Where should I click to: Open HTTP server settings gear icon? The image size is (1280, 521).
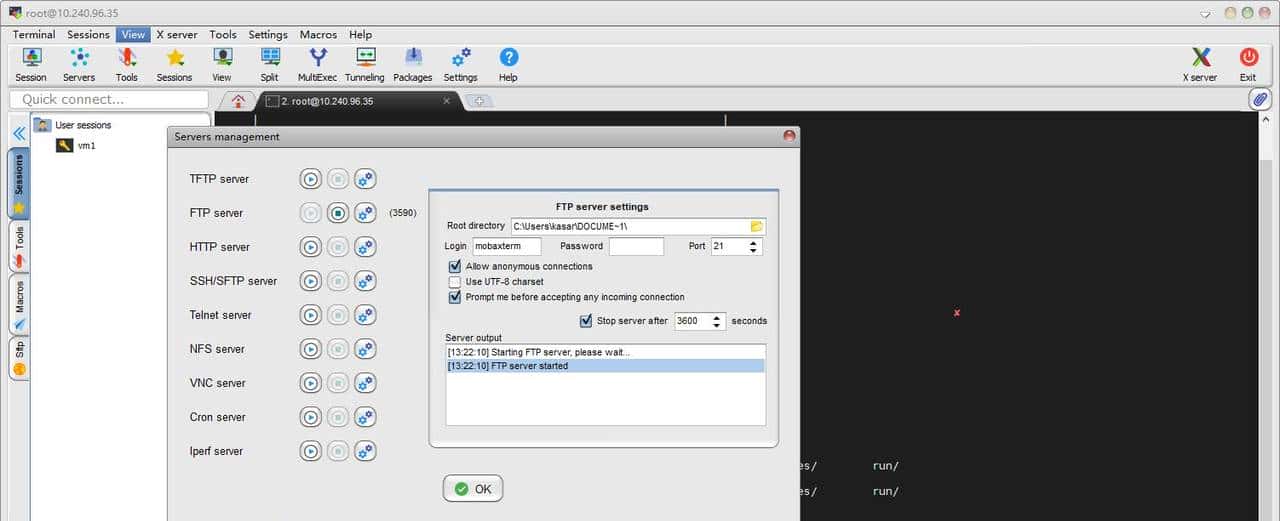(x=365, y=247)
